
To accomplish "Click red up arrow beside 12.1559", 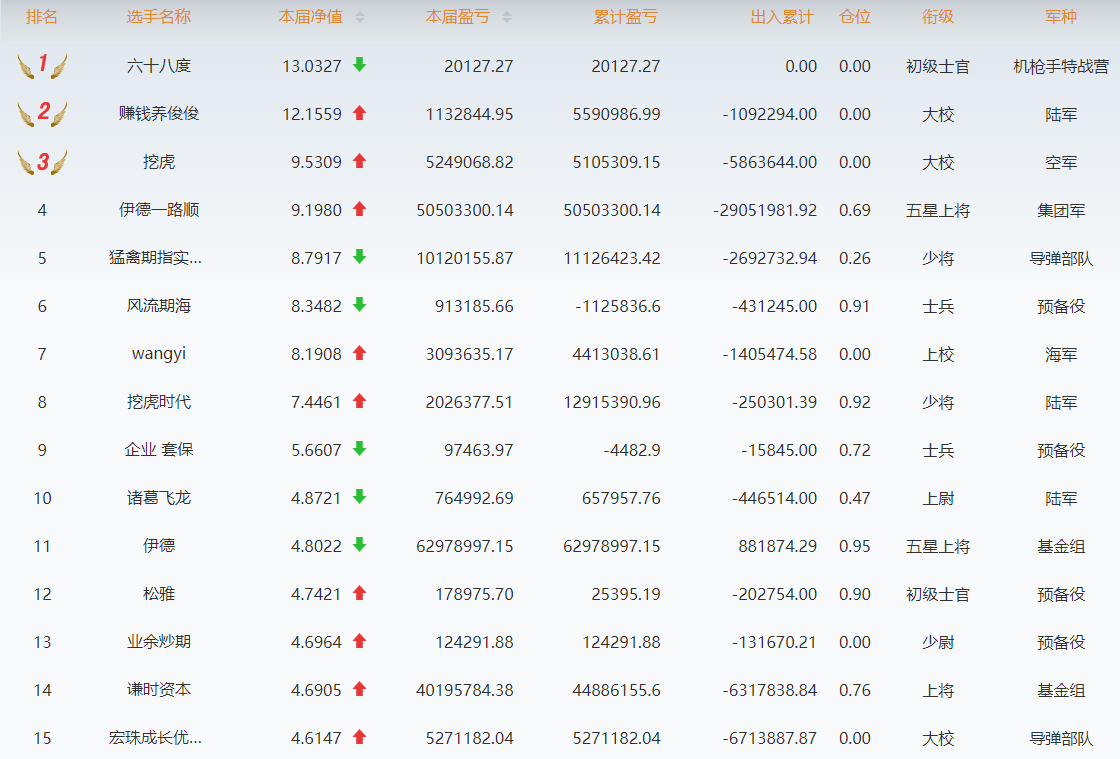I will pyautogui.click(x=359, y=113).
